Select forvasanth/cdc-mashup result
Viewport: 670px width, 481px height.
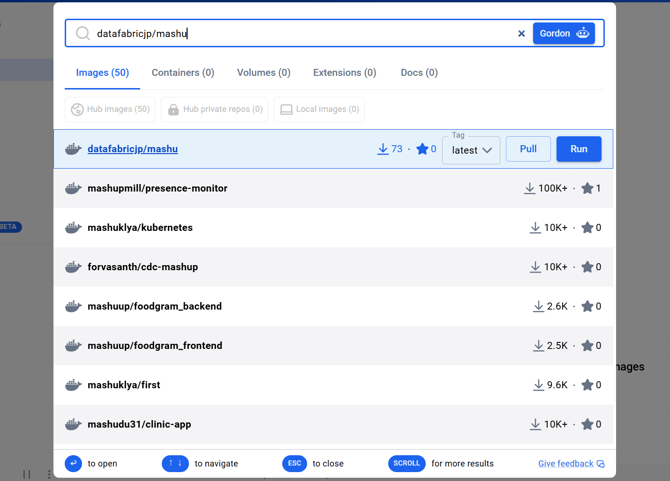coord(334,267)
